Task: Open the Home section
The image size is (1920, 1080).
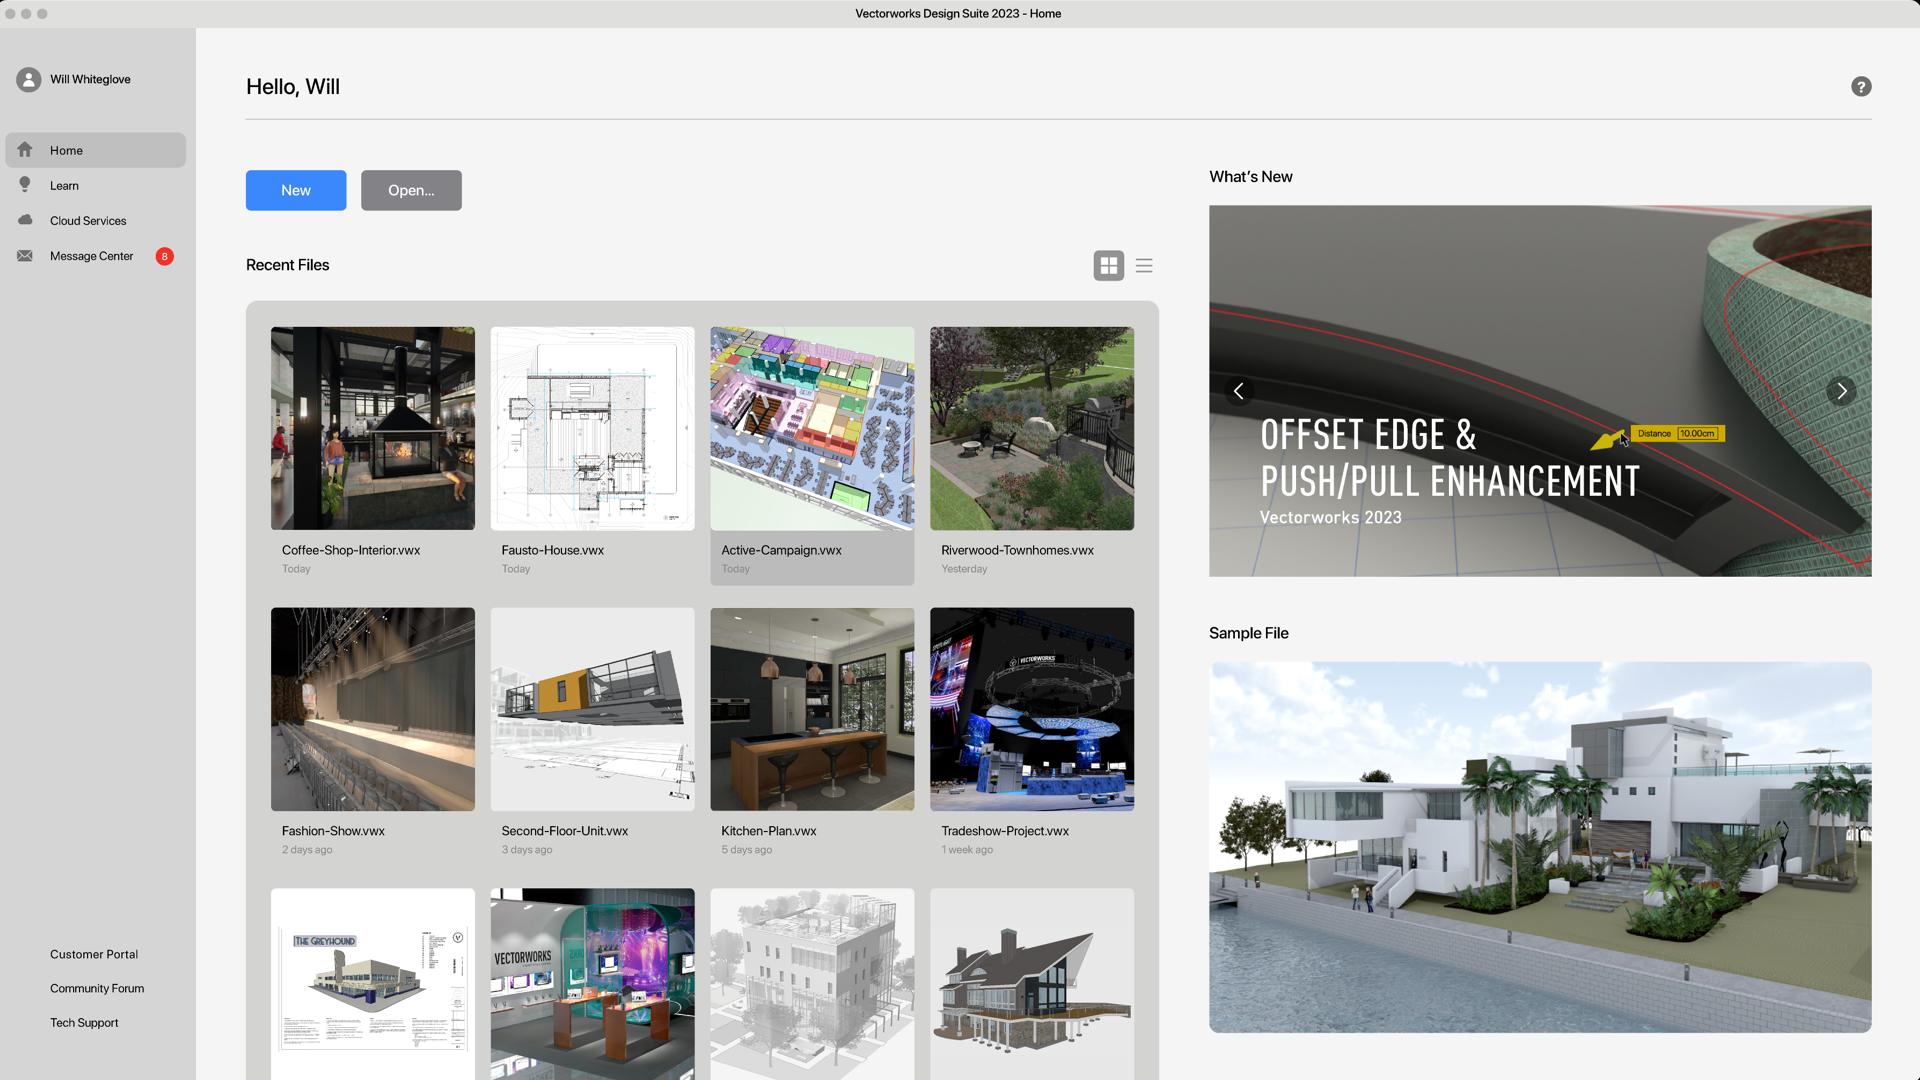Action: [96, 150]
